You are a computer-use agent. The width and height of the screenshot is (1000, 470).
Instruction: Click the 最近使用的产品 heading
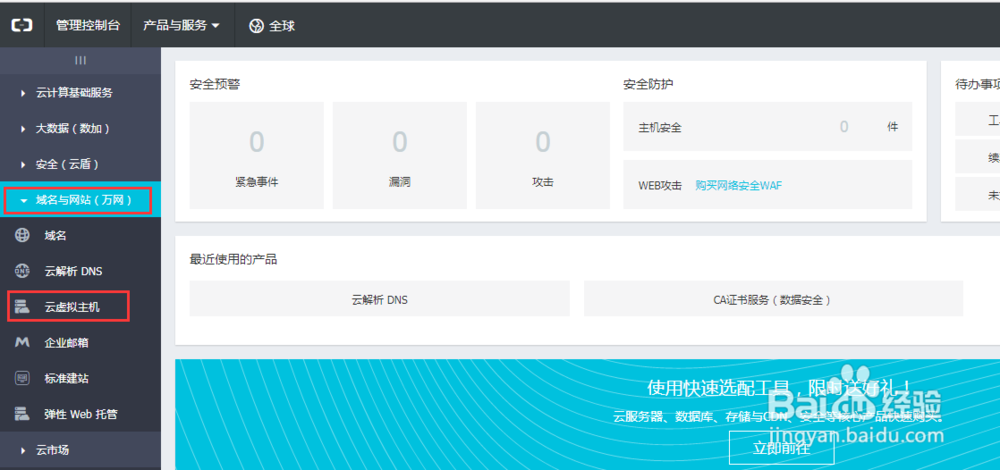233,260
